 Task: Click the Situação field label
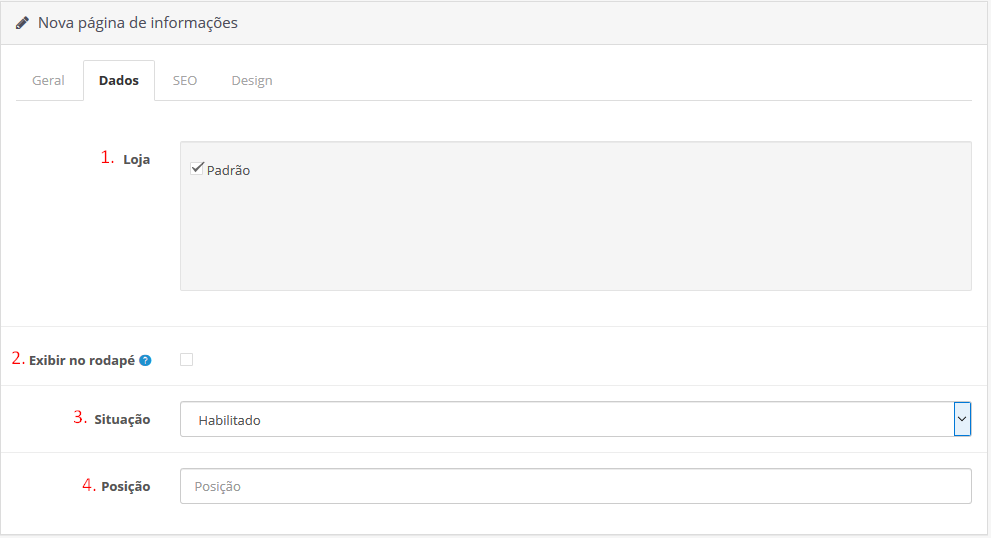click(x=123, y=420)
